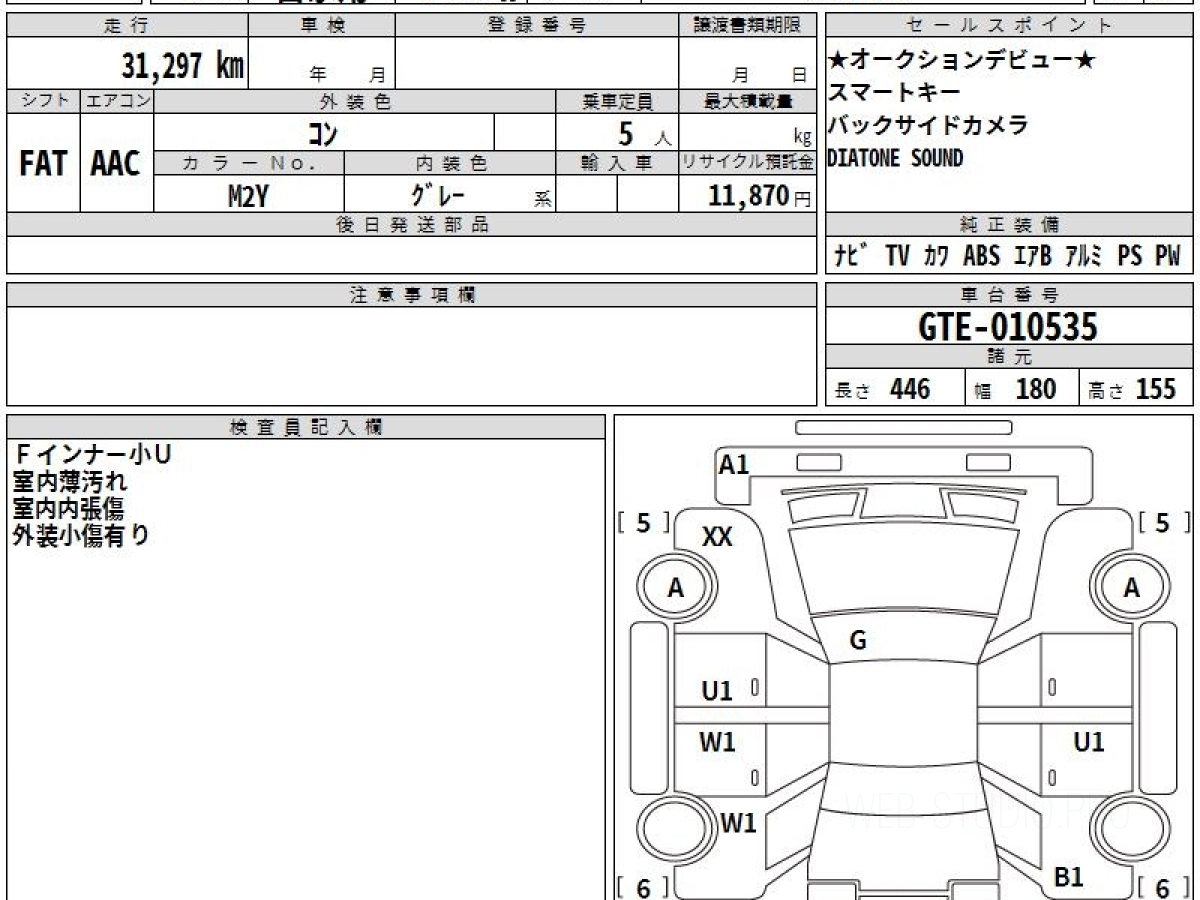Click the U1 mark on the right door
Viewport: 1200px width, 900px height.
[x=1088, y=742]
